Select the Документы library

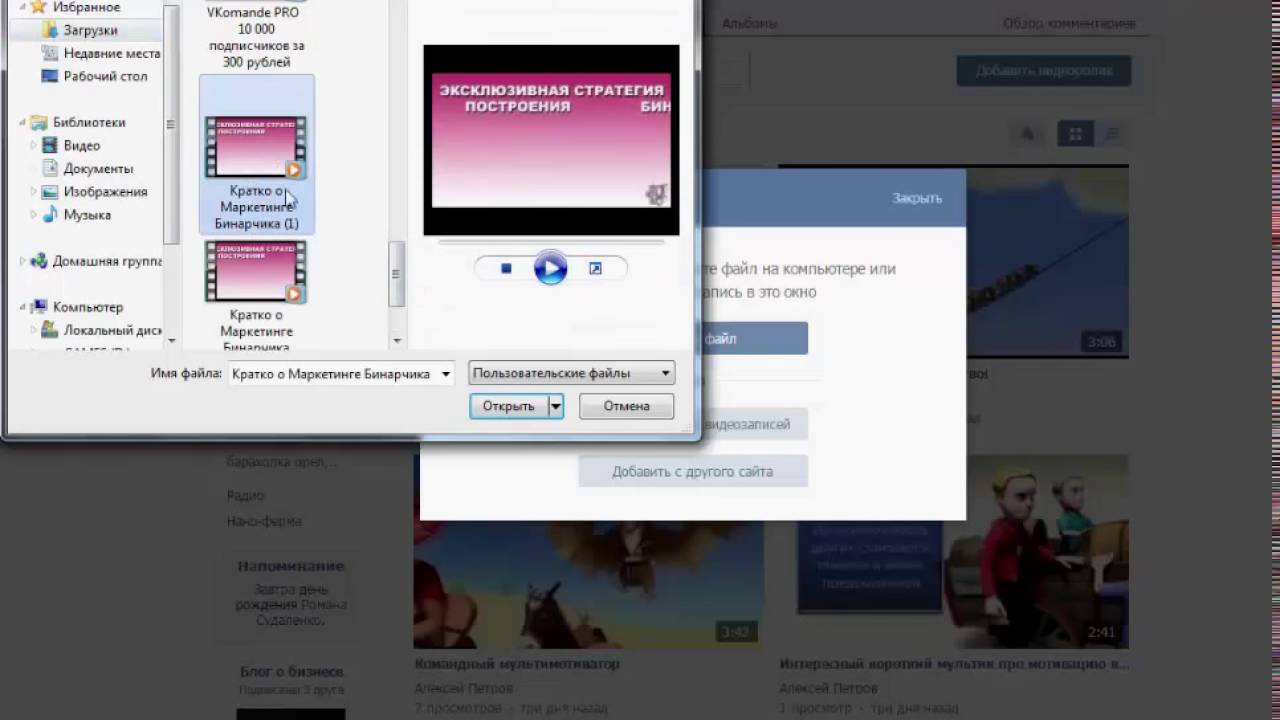point(98,168)
